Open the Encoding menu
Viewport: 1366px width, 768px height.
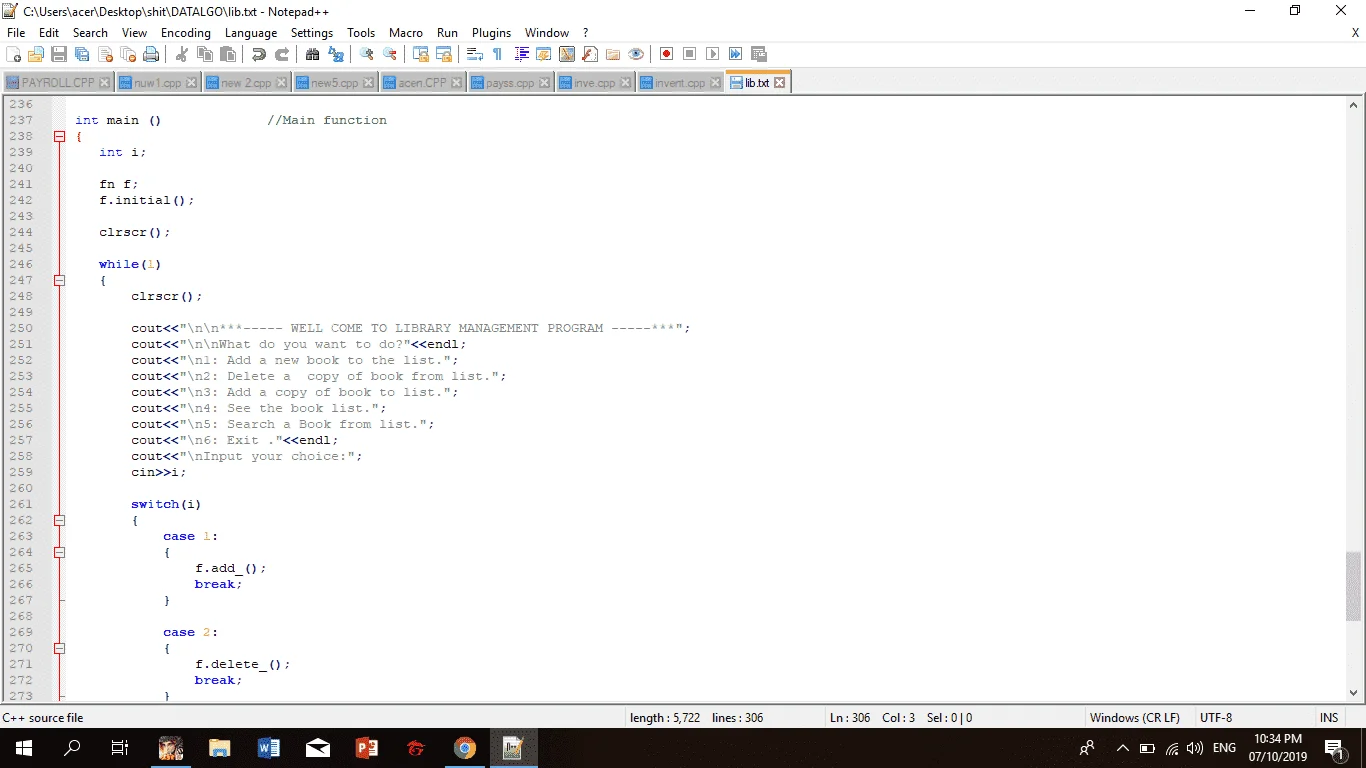(x=186, y=33)
